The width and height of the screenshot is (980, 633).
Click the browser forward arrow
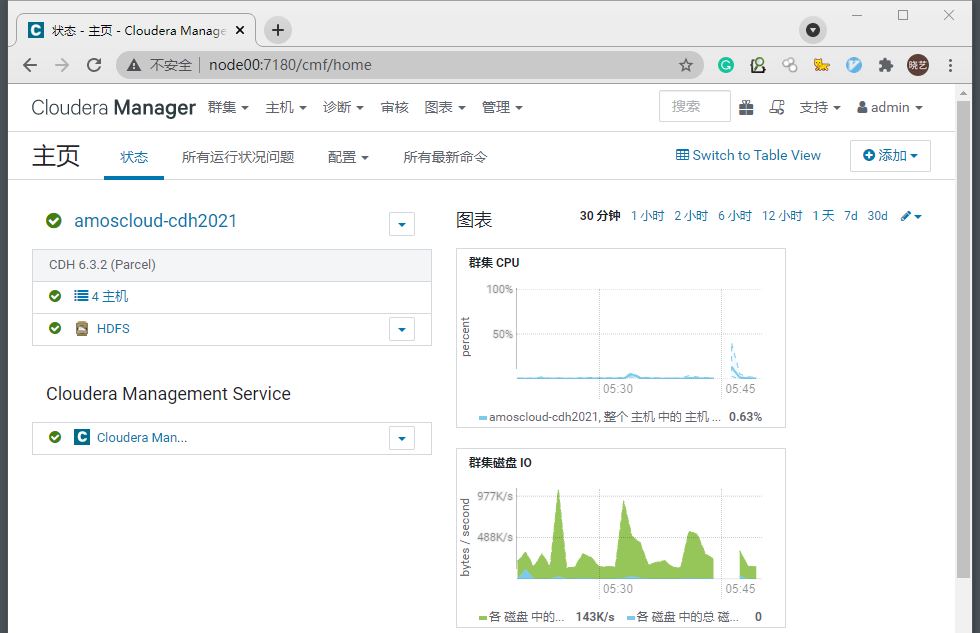point(62,65)
